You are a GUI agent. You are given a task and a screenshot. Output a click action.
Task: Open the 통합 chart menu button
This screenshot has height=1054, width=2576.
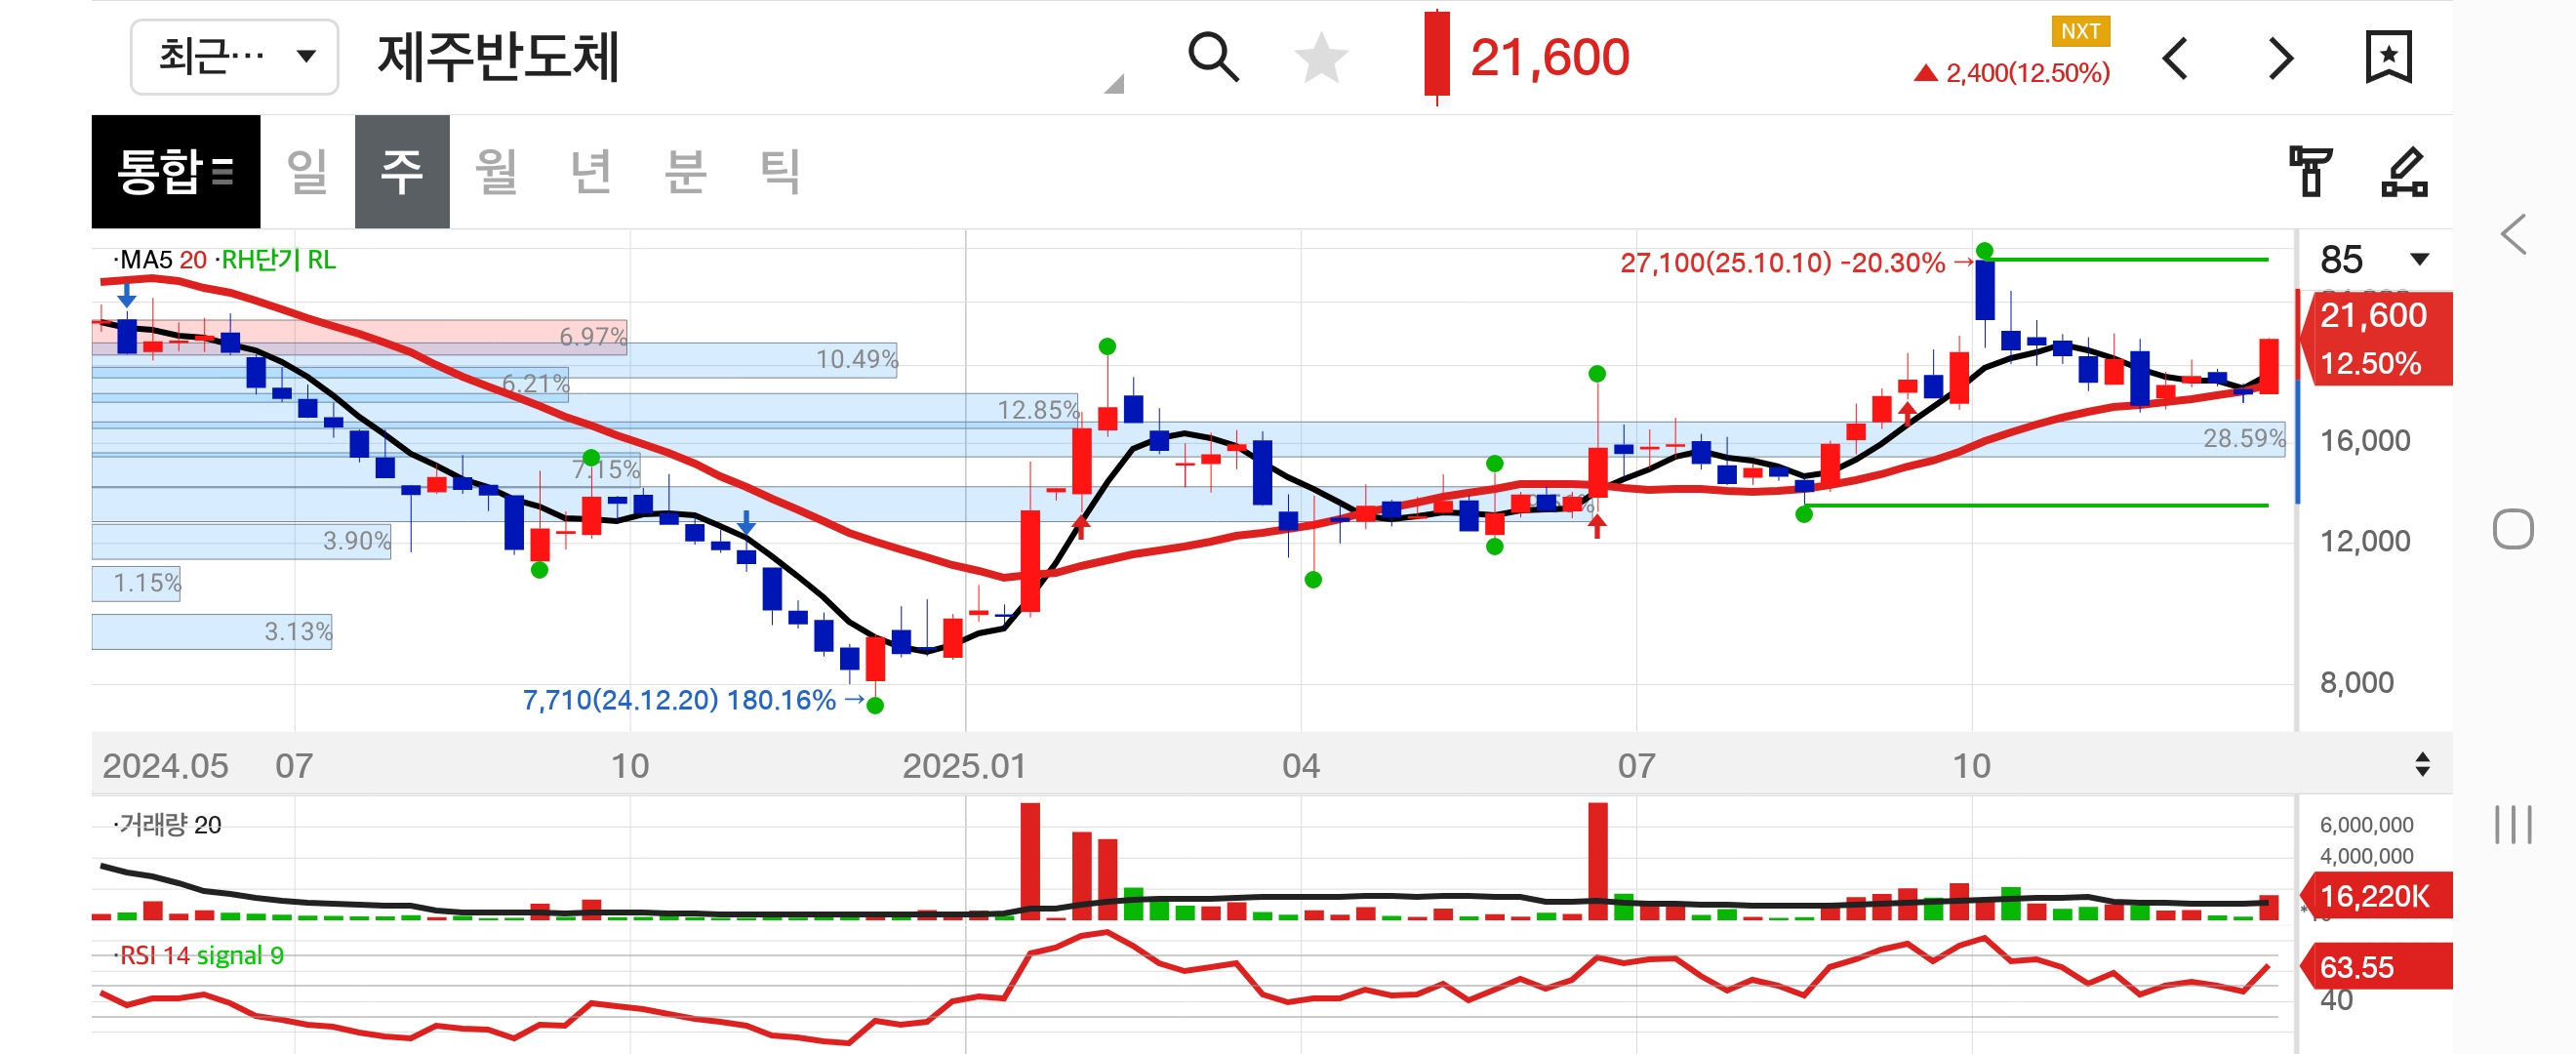(176, 171)
